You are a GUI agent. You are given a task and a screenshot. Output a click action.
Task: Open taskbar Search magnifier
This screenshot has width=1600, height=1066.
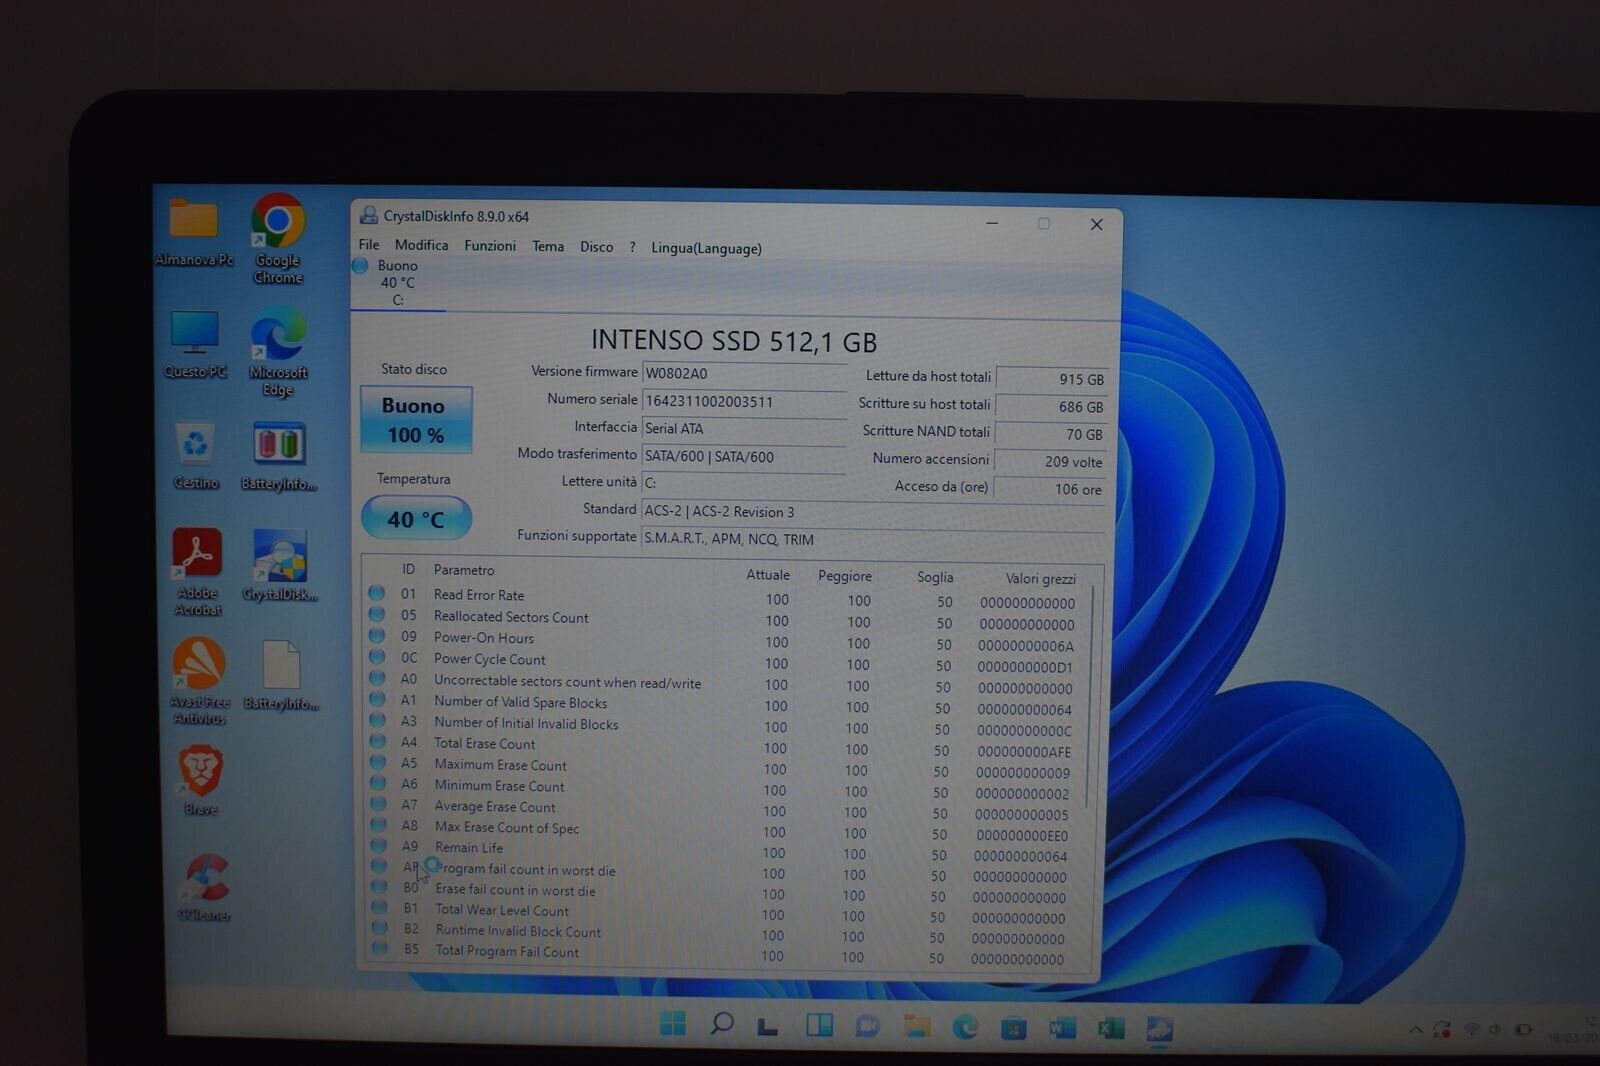coord(721,1023)
